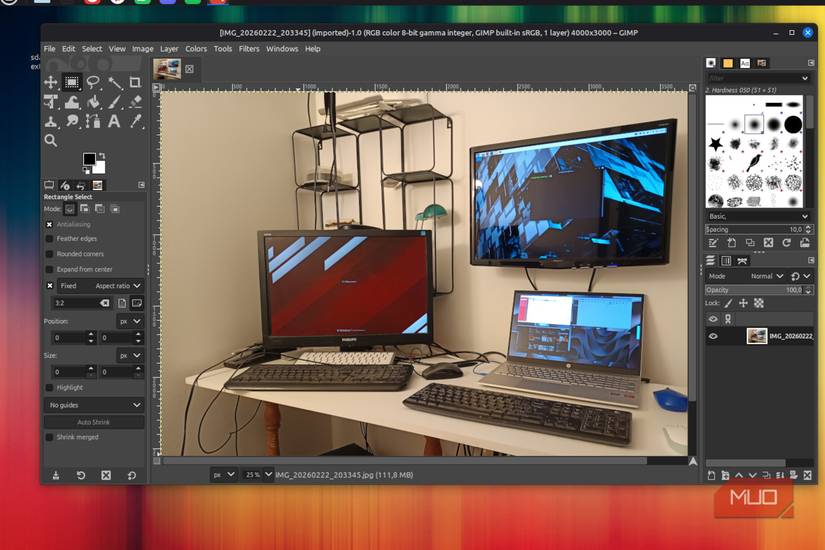
Task: Enable Expand from center option
Action: point(49,269)
